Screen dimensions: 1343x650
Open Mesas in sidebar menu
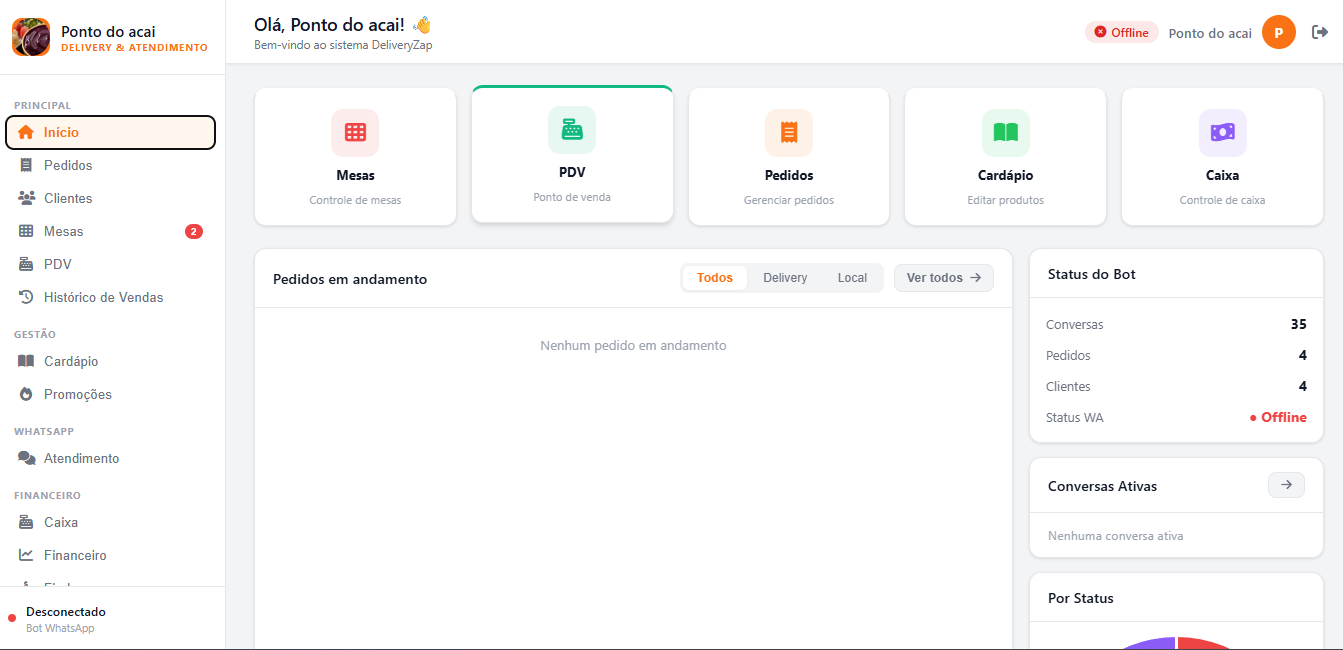(110, 231)
